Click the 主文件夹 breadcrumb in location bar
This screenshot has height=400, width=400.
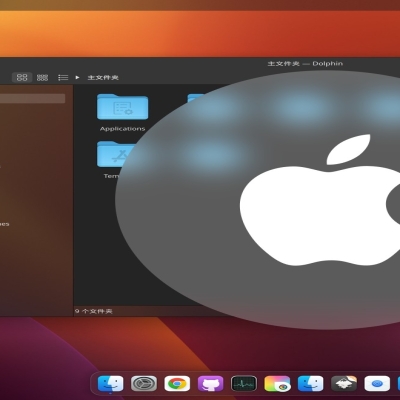[x=103, y=77]
